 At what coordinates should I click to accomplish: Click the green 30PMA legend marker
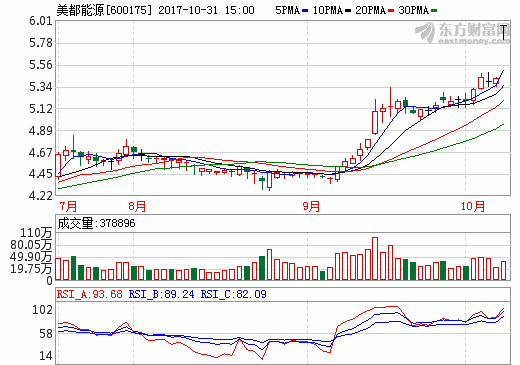coord(434,11)
